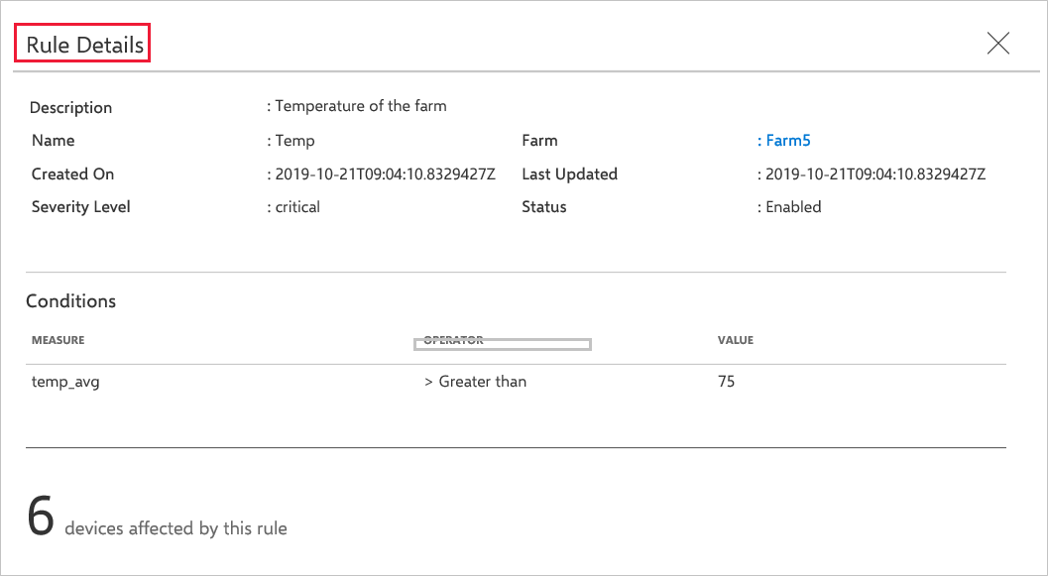Screen dimensions: 1048x576
Task: Click the VALUE column header
Action: [735, 340]
